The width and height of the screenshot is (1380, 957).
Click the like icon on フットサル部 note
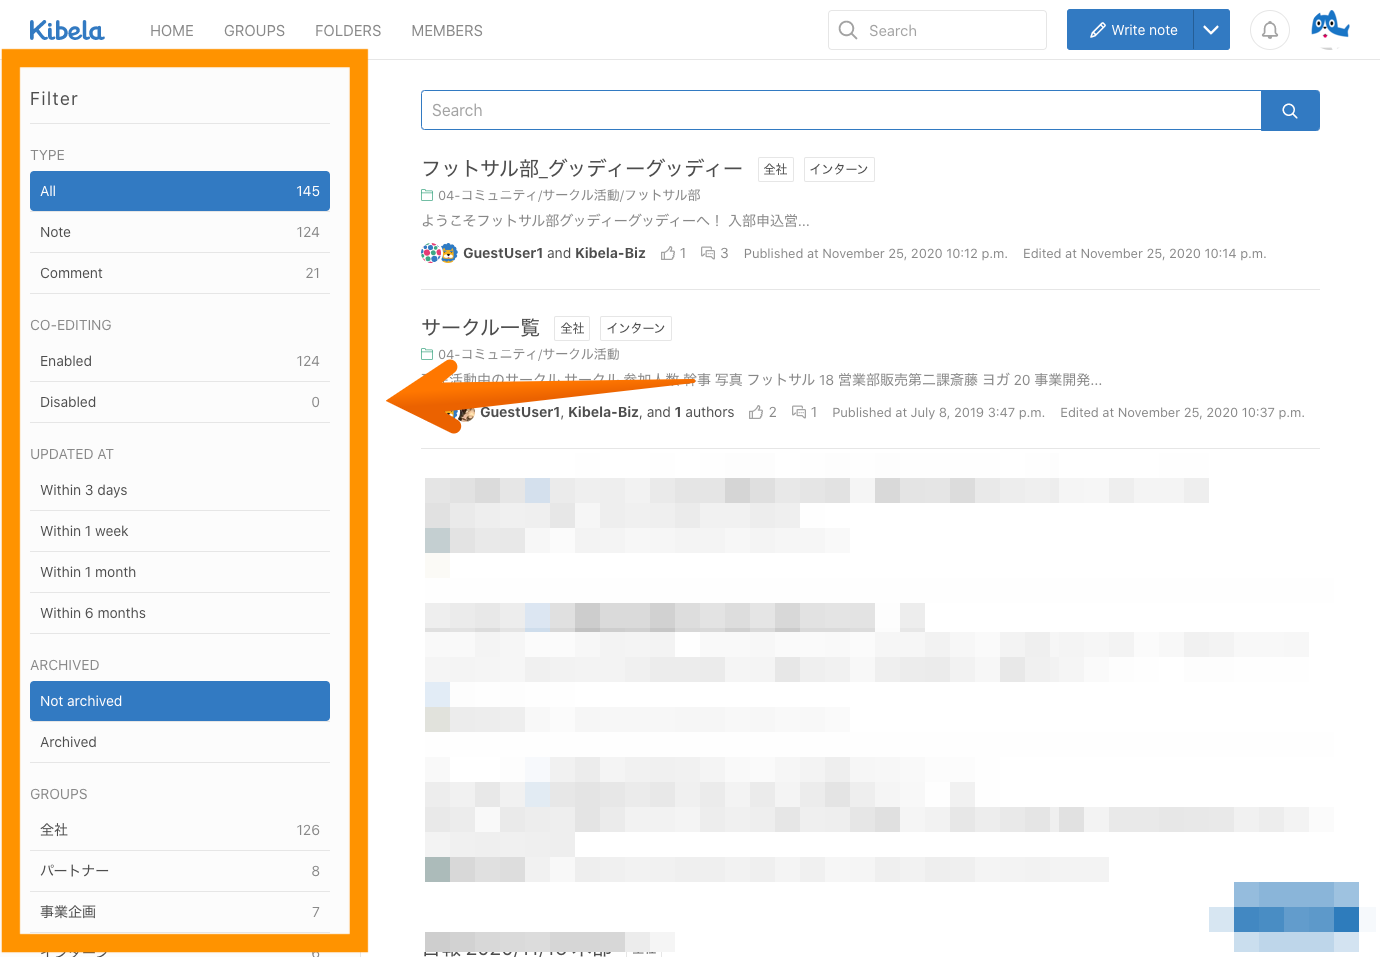(x=668, y=254)
